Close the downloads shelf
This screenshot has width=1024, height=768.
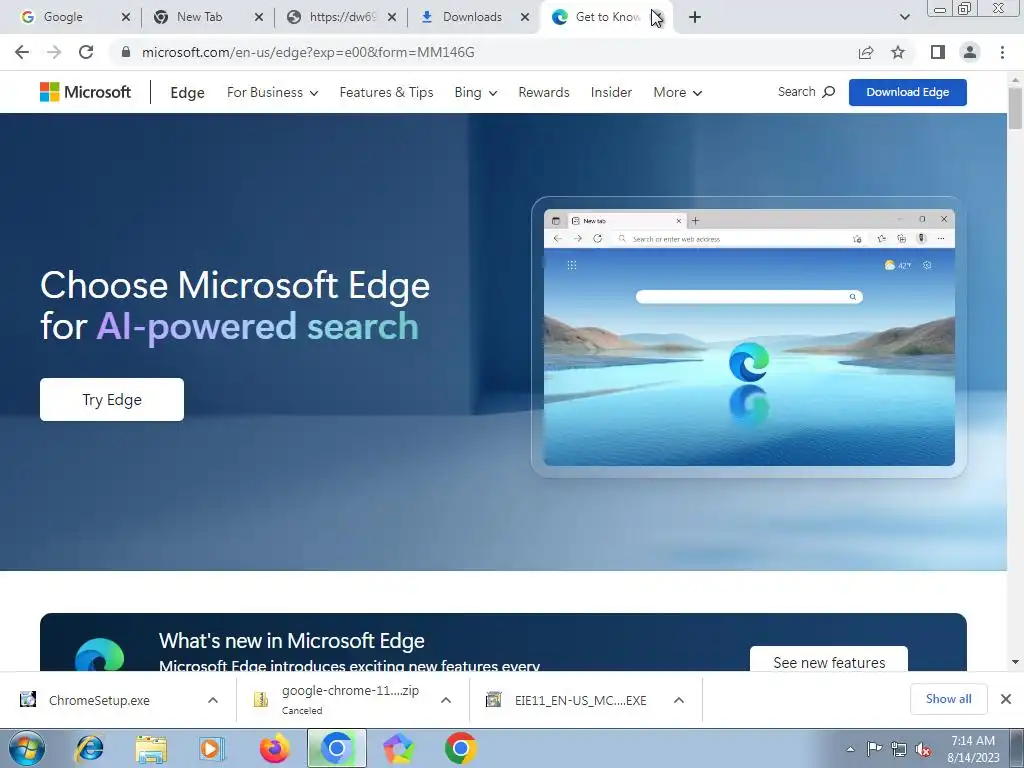click(1006, 699)
